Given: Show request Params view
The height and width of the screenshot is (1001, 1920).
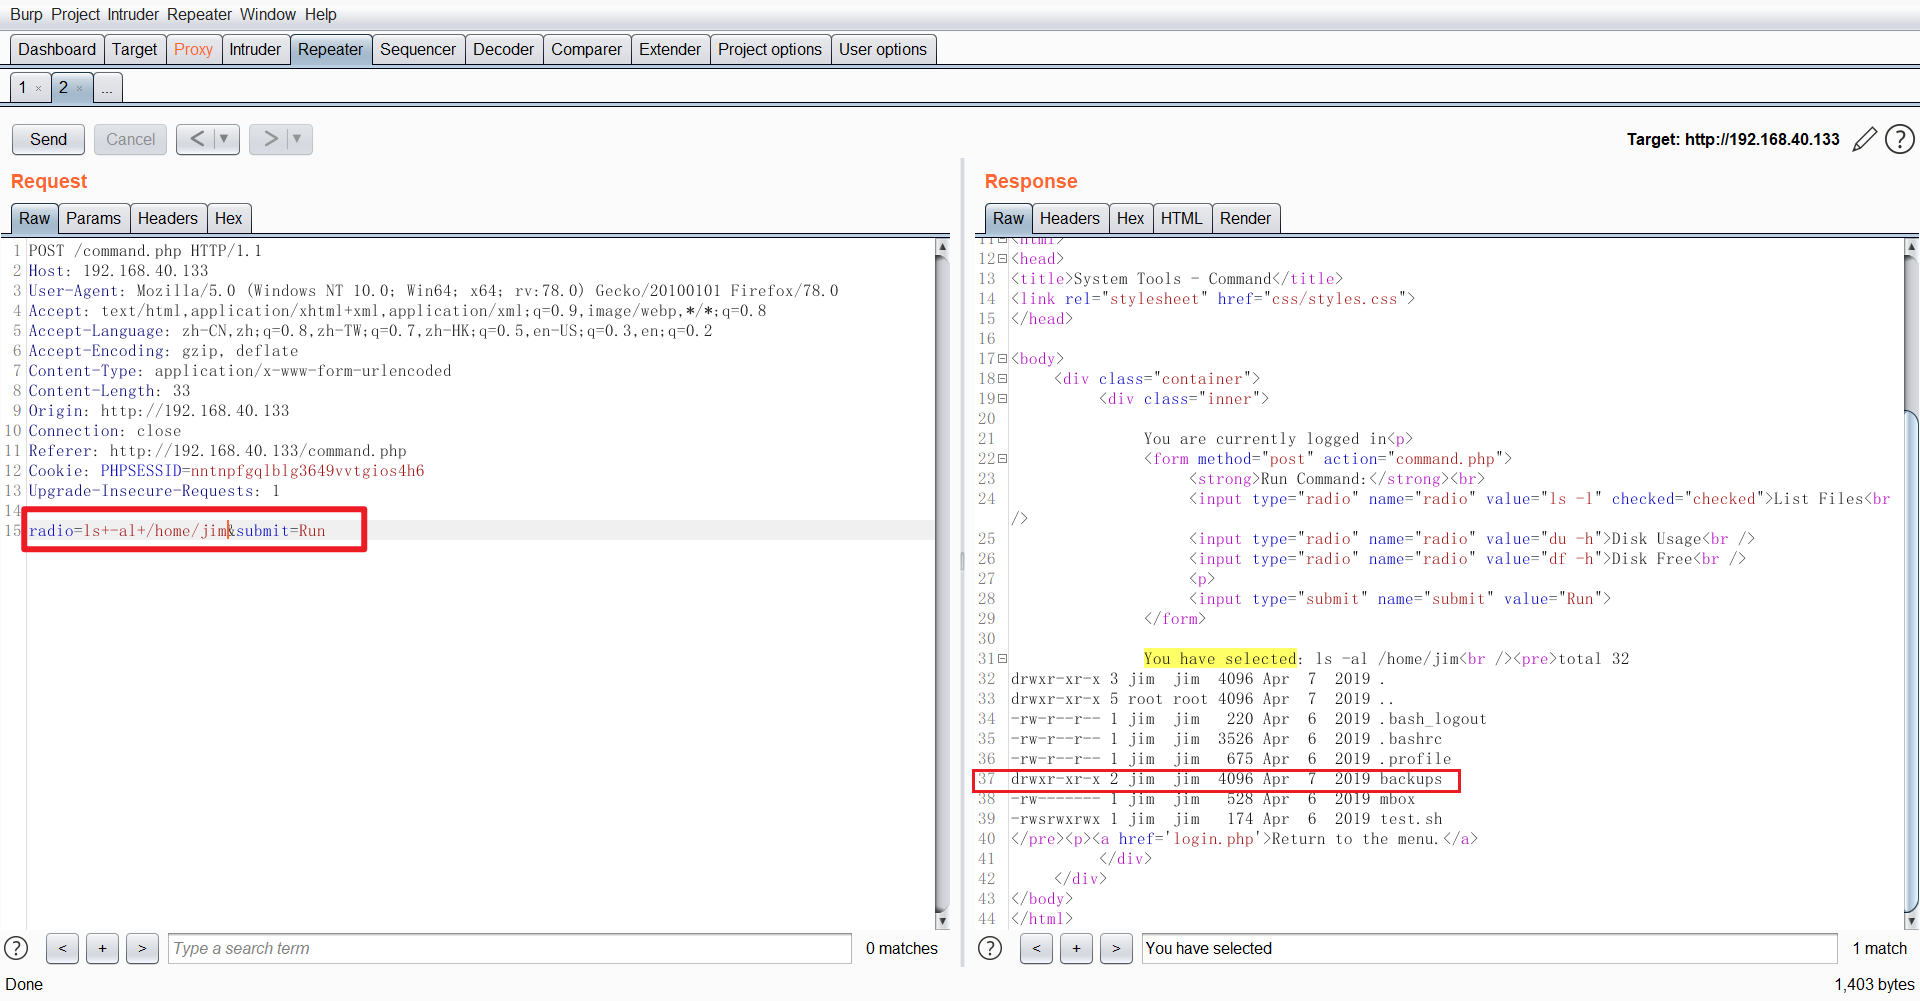Looking at the screenshot, I should 93,219.
